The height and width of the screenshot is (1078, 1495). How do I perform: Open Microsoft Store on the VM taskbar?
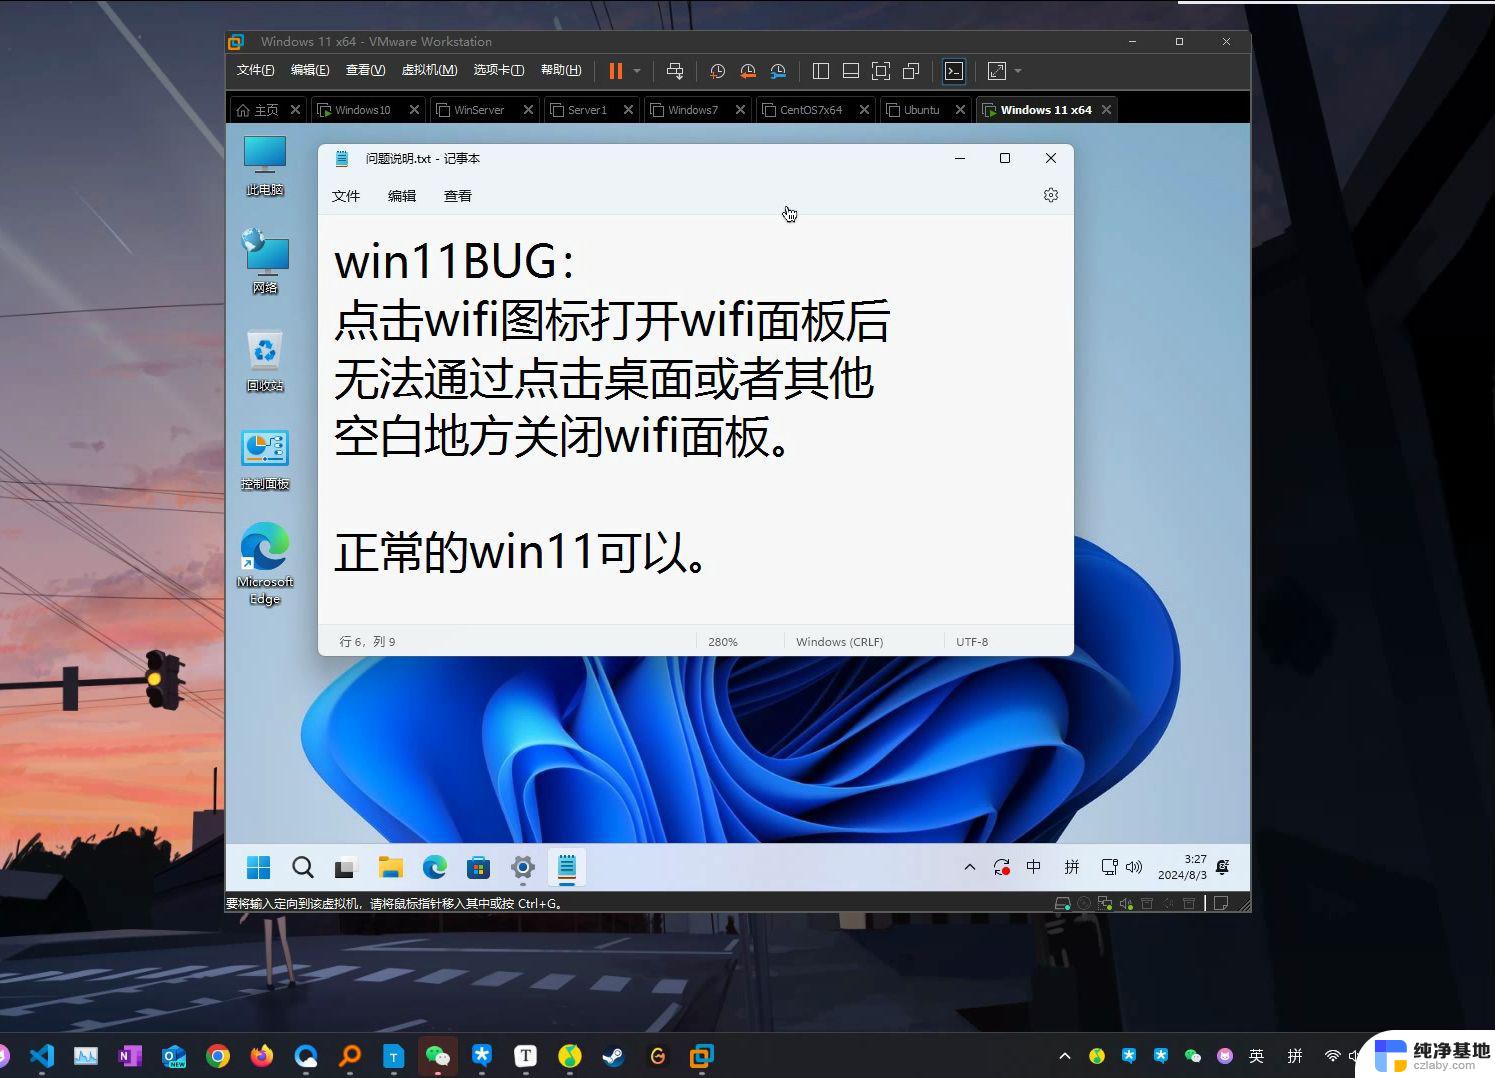pyautogui.click(x=479, y=867)
